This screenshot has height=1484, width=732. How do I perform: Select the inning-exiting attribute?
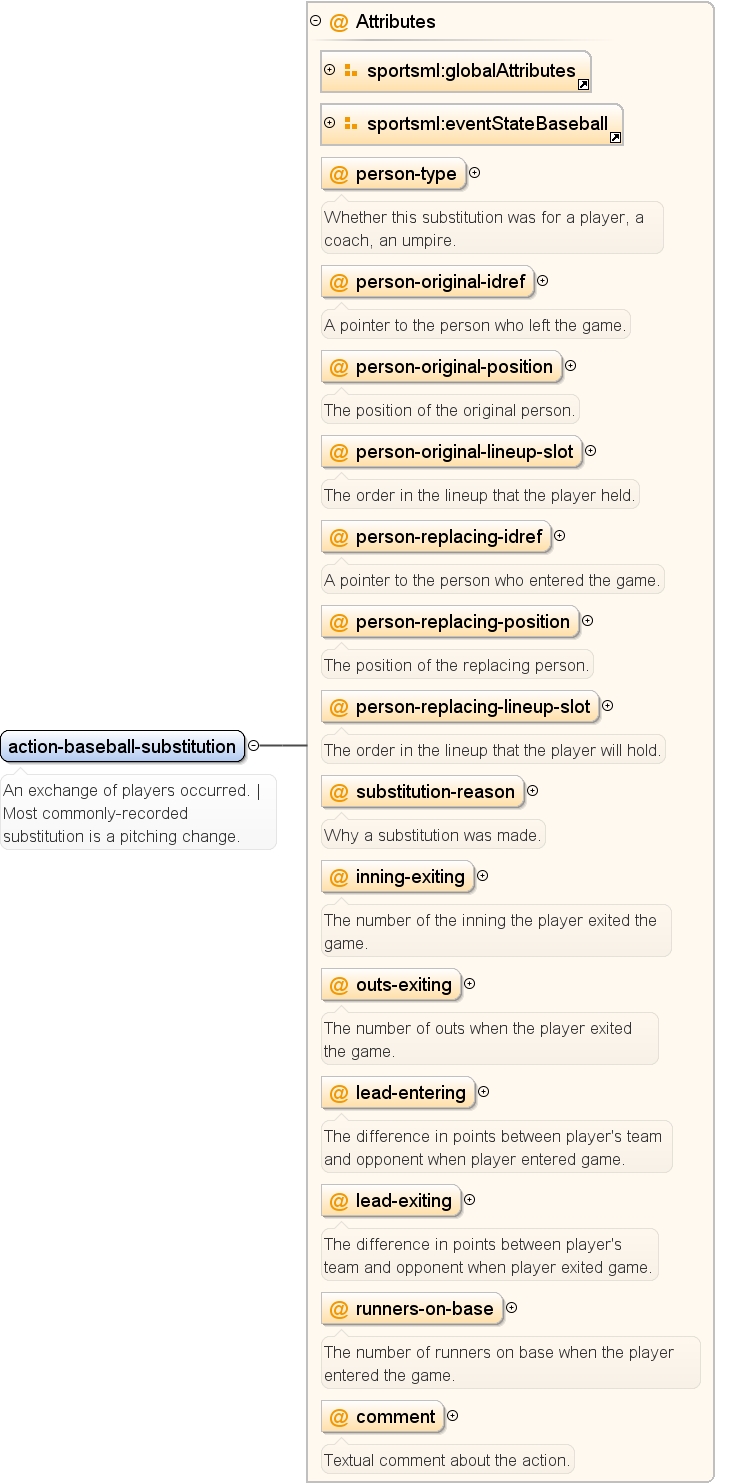click(x=397, y=877)
